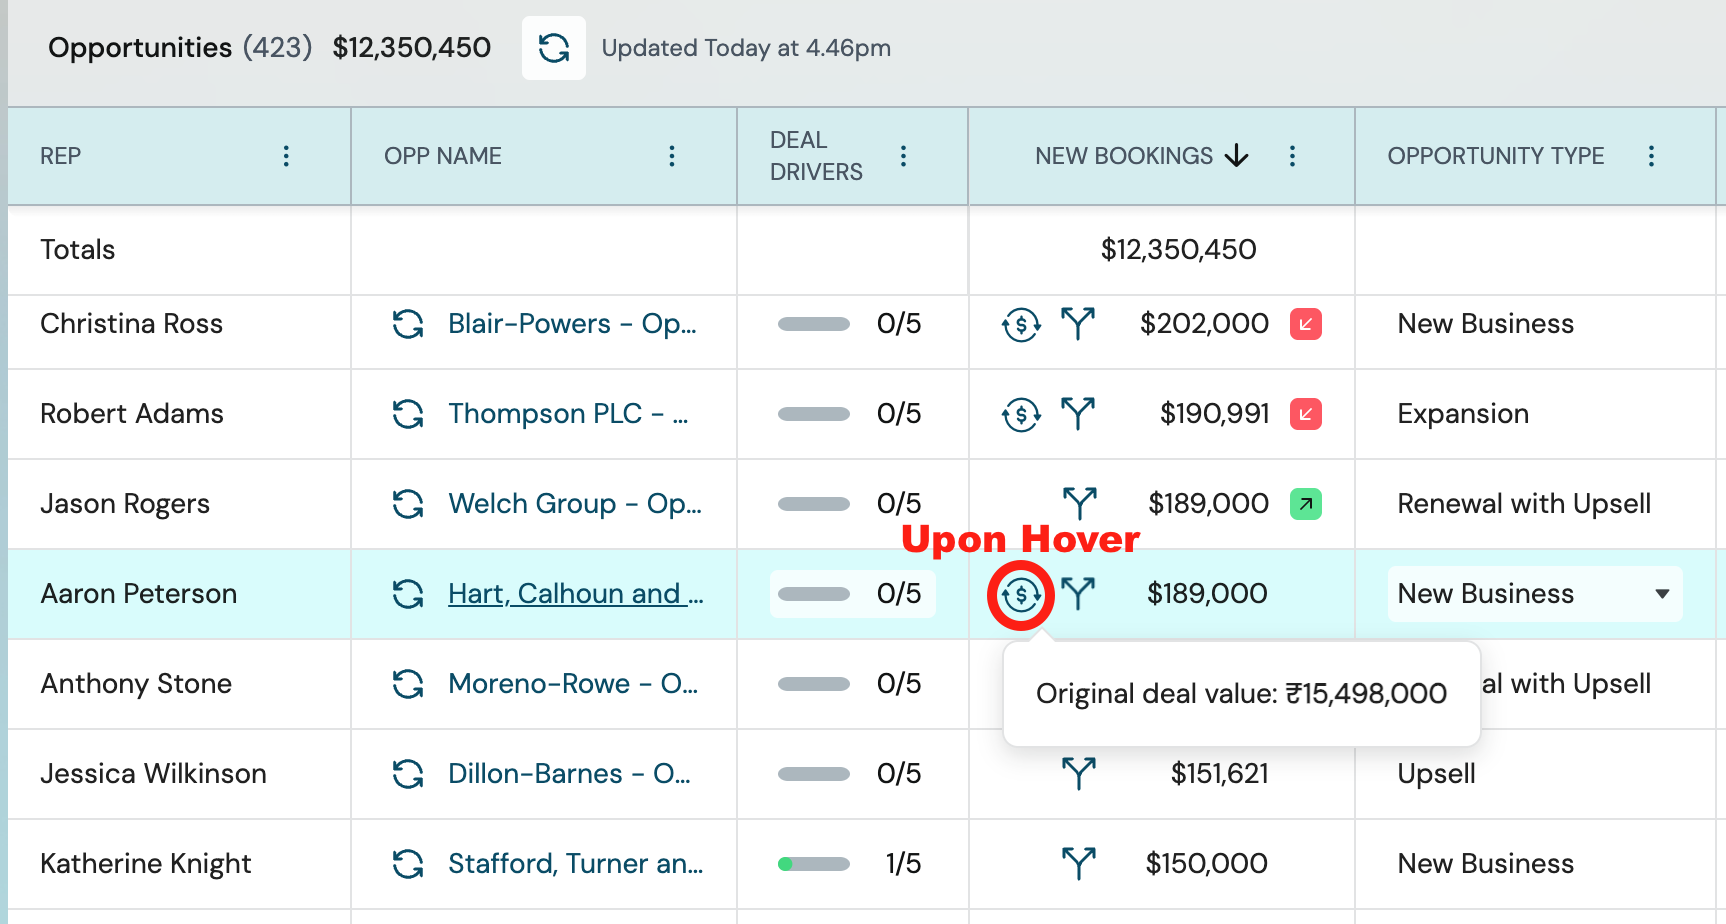Open the Welch Group opportunity link
The width and height of the screenshot is (1726, 924).
coord(575,504)
